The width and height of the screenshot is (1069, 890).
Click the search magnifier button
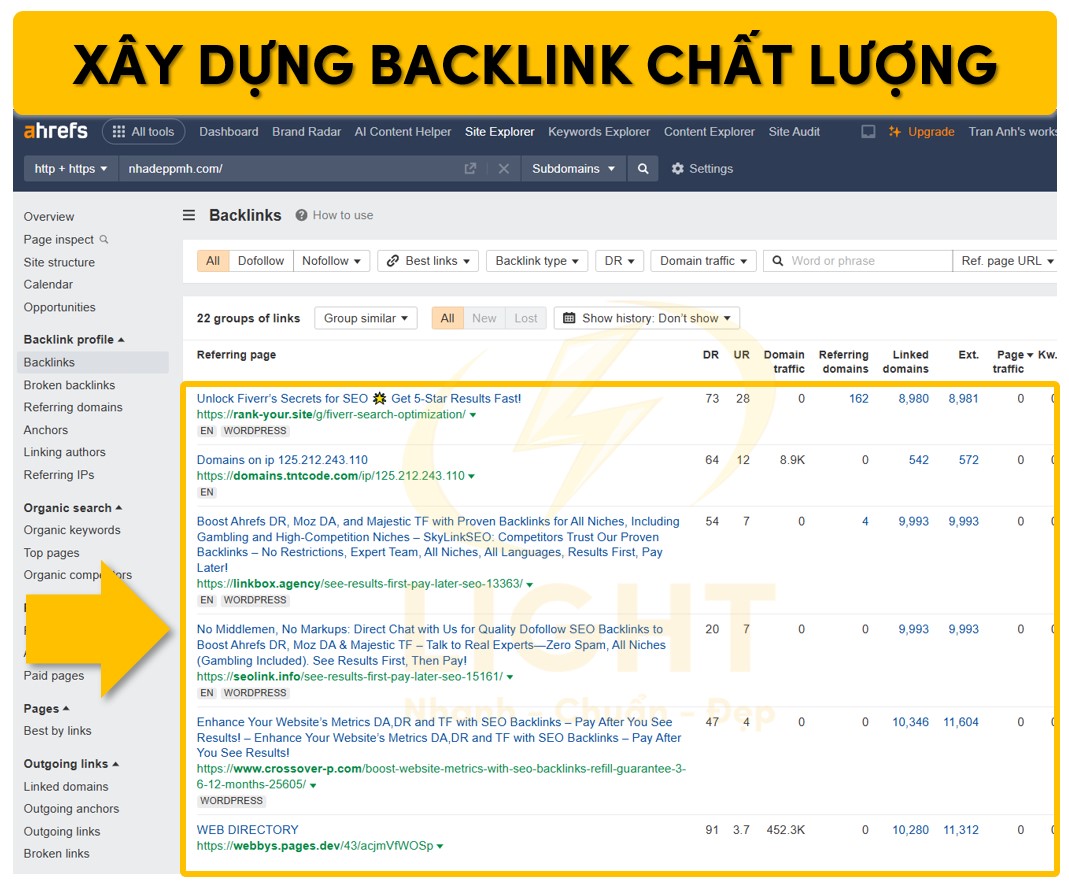tap(643, 168)
